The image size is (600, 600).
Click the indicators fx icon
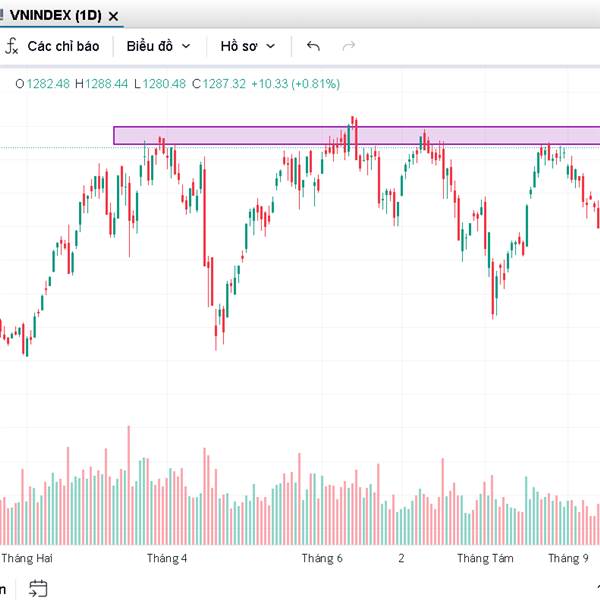pos(13,46)
